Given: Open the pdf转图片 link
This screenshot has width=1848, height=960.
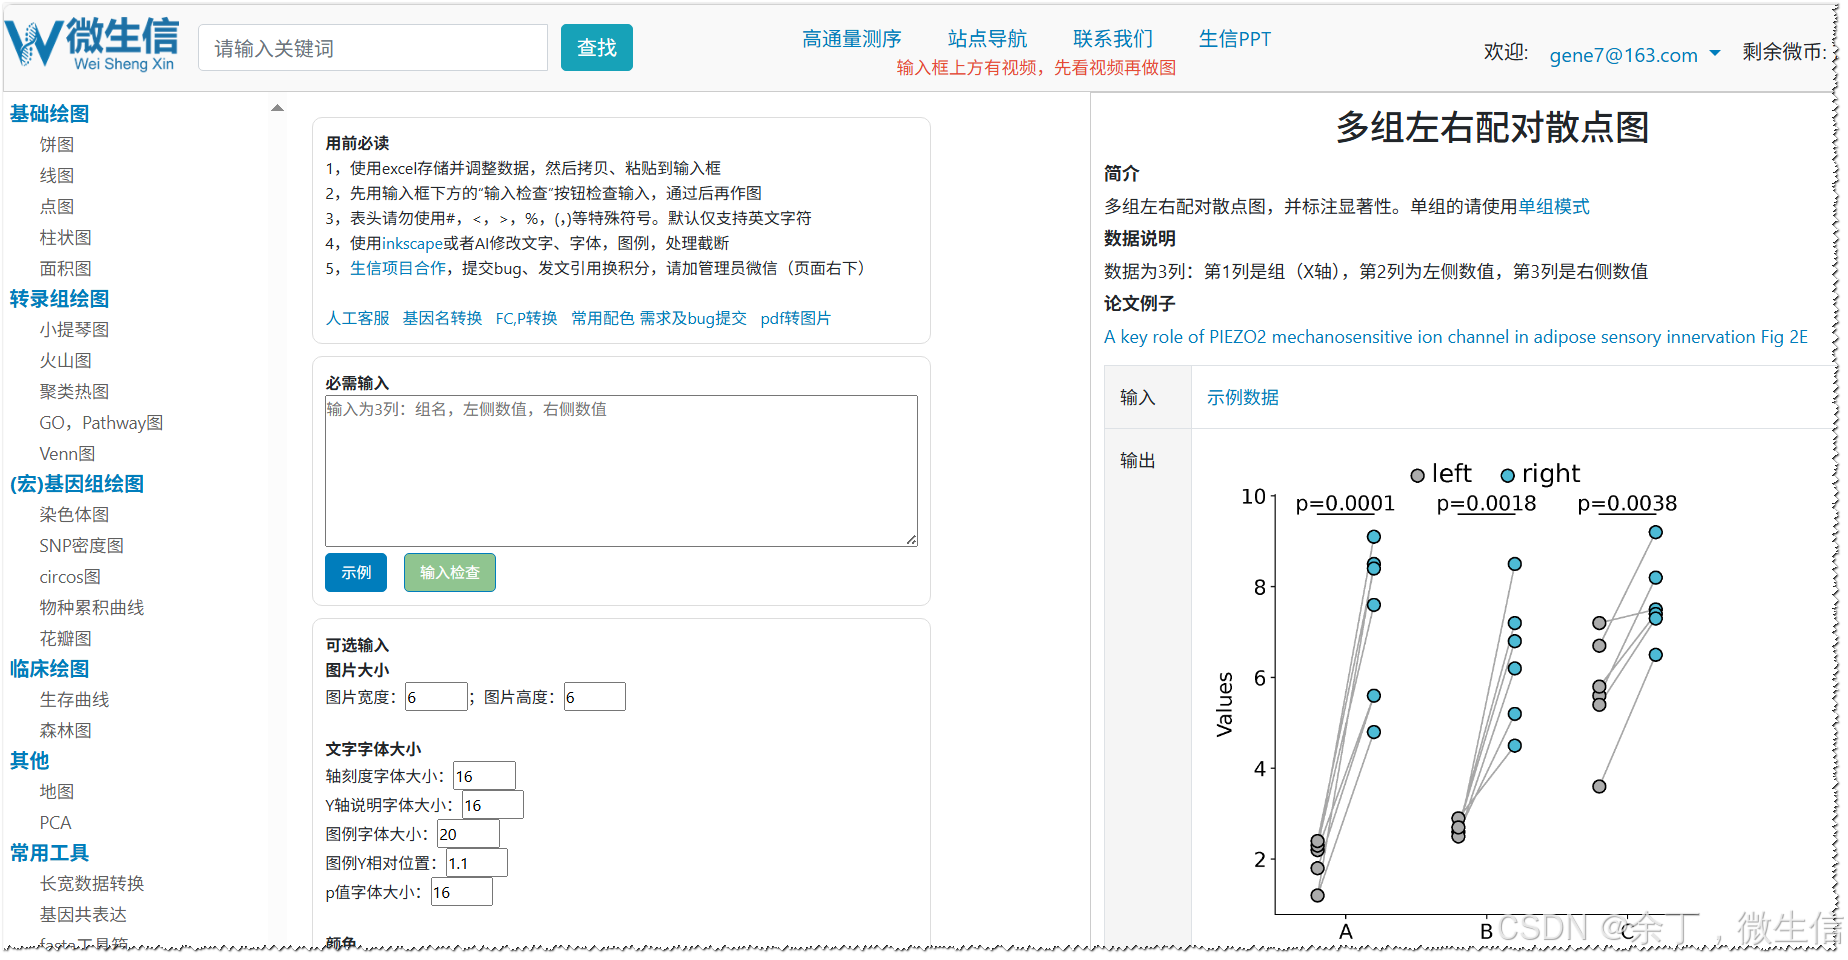Looking at the screenshot, I should click(x=796, y=318).
